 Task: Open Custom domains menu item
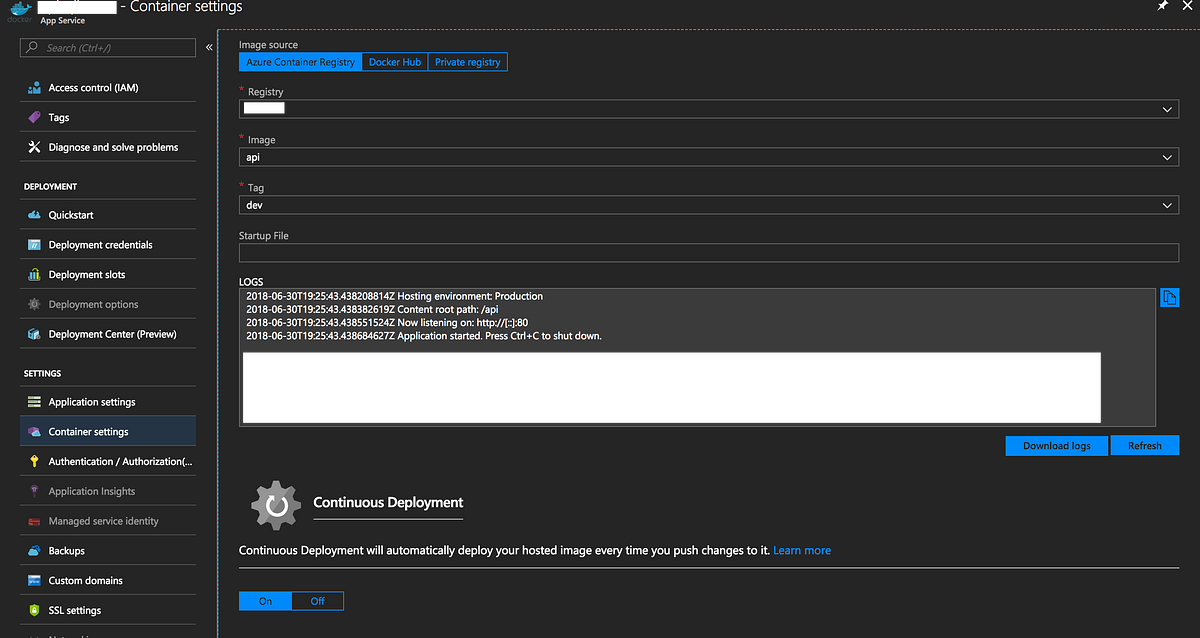[108, 580]
